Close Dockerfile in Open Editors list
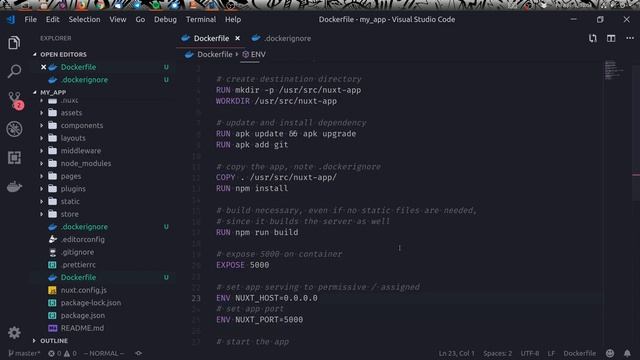This screenshot has width=640, height=360. [x=43, y=67]
